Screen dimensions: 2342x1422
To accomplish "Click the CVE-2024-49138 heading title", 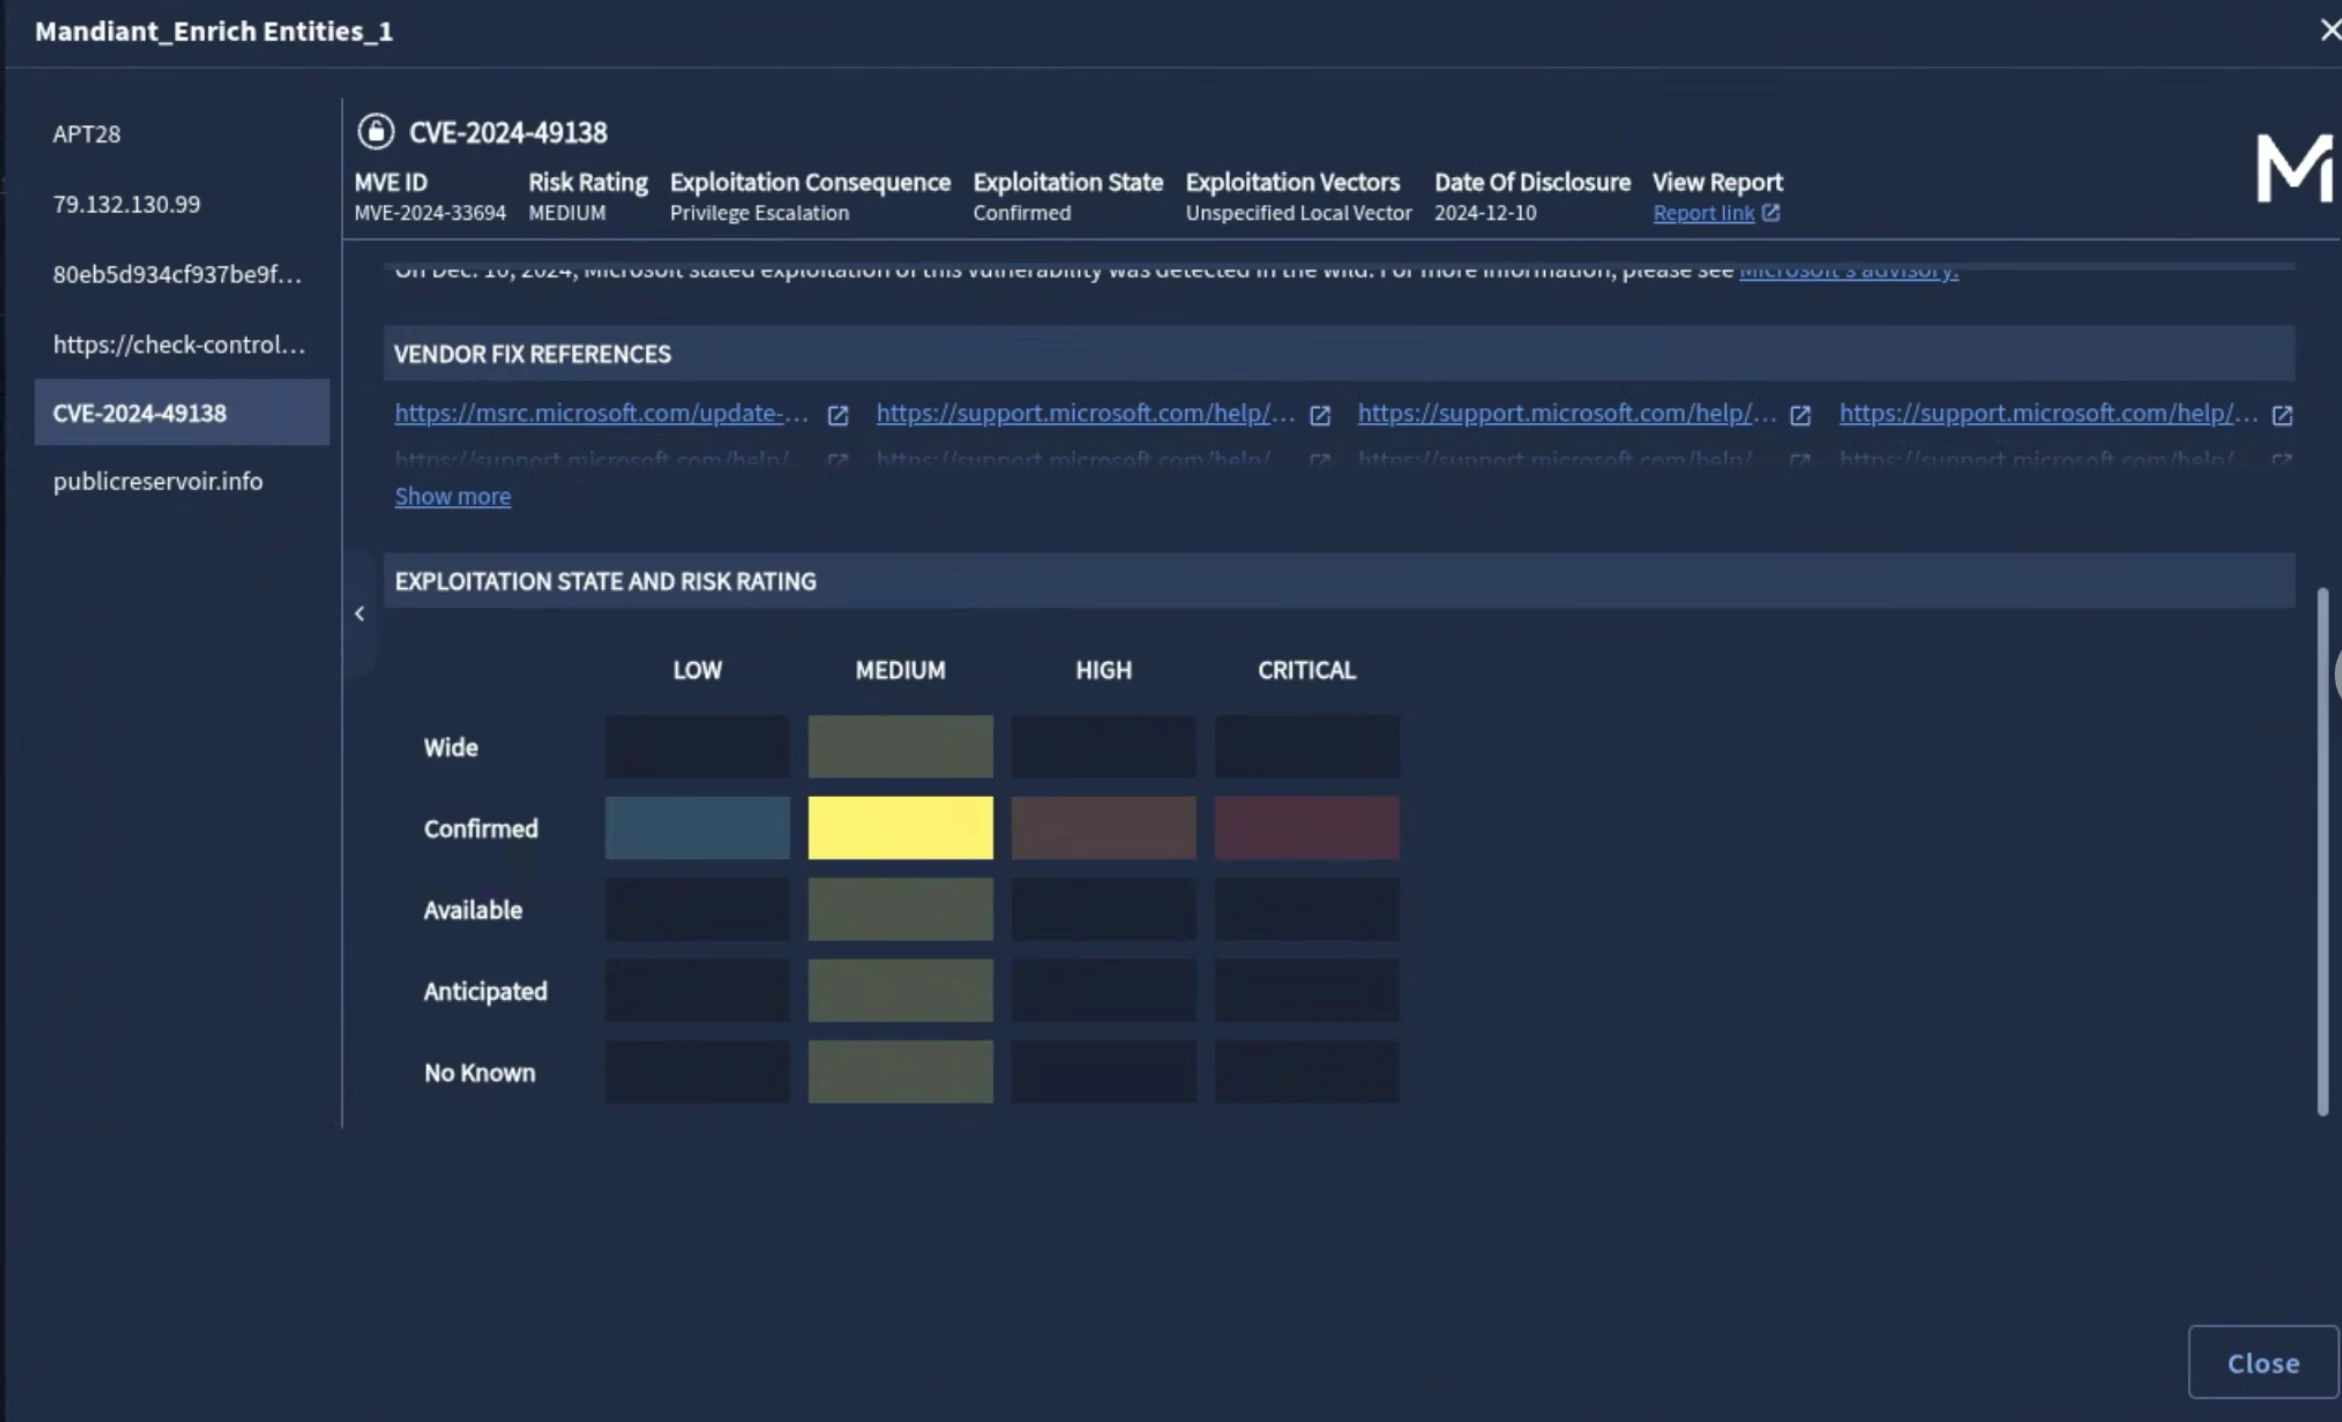I will tap(508, 132).
